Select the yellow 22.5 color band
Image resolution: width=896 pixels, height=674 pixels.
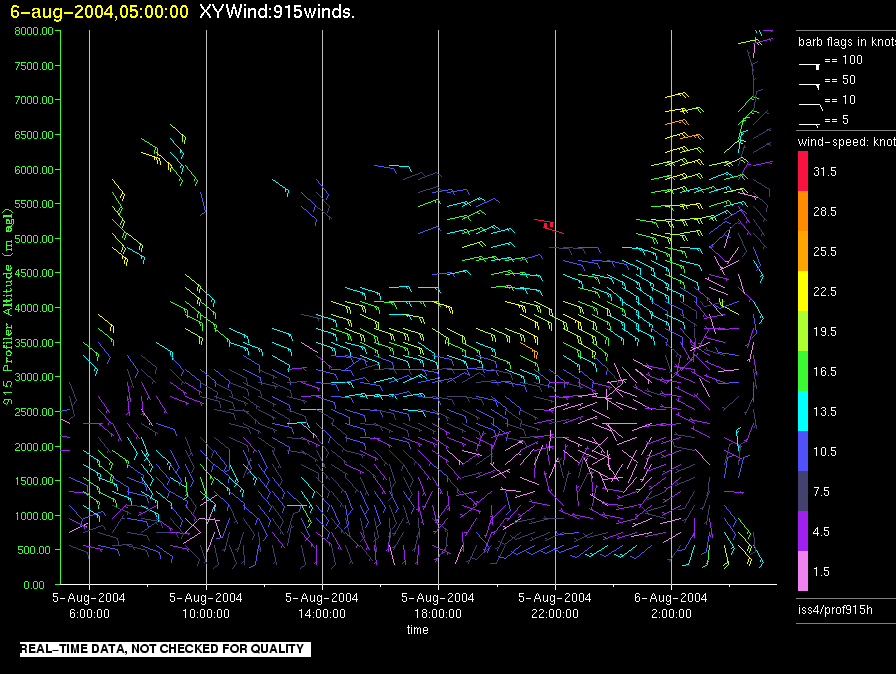pos(803,291)
